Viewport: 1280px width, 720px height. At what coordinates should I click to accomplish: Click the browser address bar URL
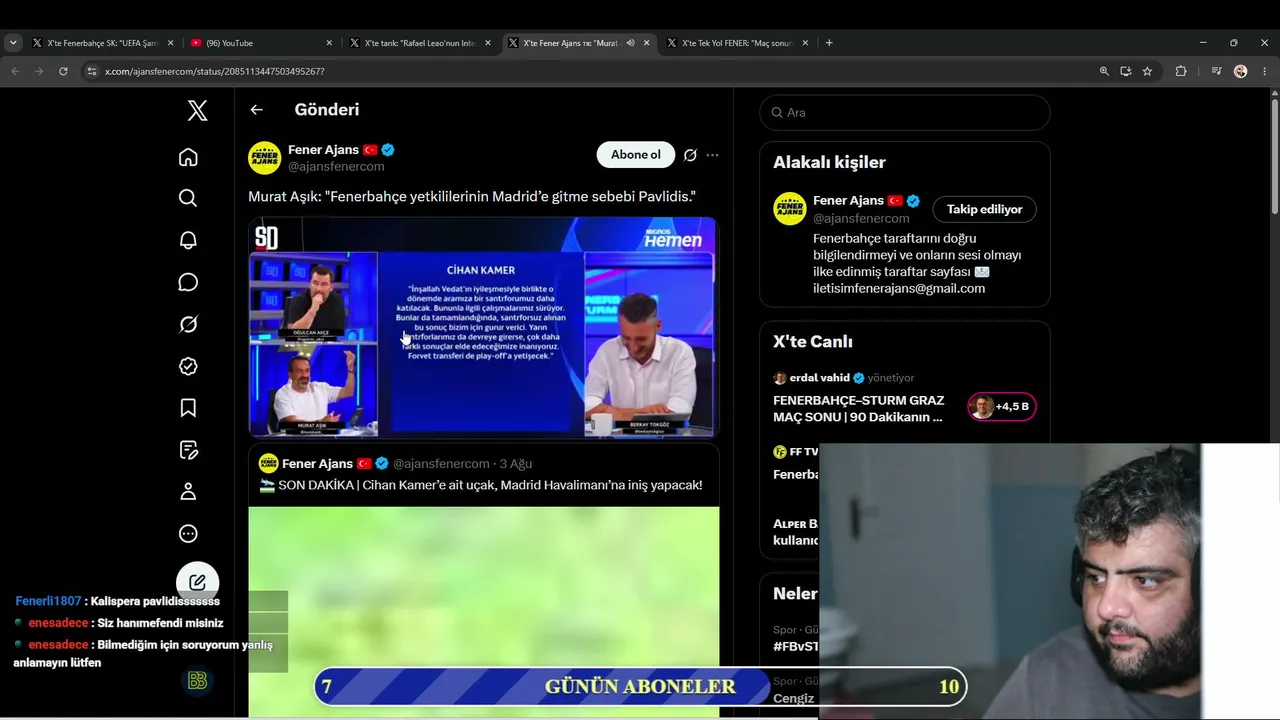(215, 71)
